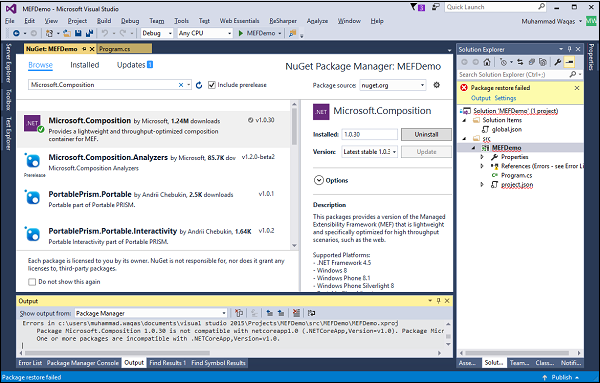The height and width of the screenshot is (383, 600).
Task: Click the Save All toolbar icon
Action: [x=89, y=33]
